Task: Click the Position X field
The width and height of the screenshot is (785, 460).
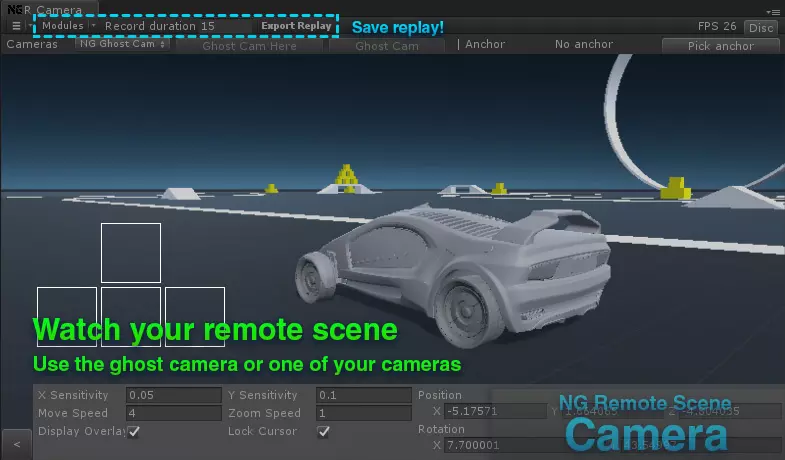Action: click(495, 411)
